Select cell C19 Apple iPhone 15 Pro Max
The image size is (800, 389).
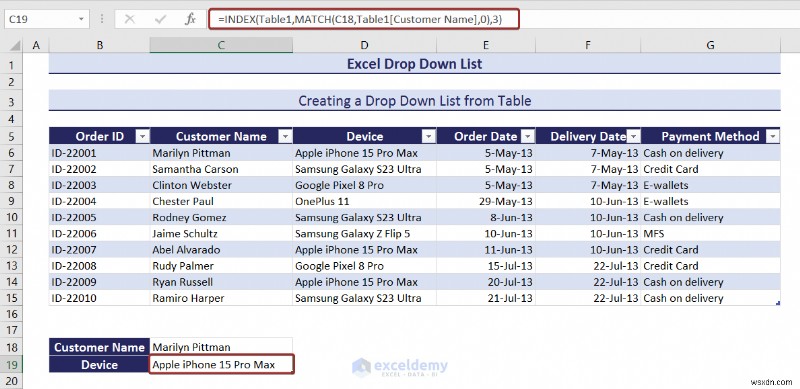(x=221, y=364)
